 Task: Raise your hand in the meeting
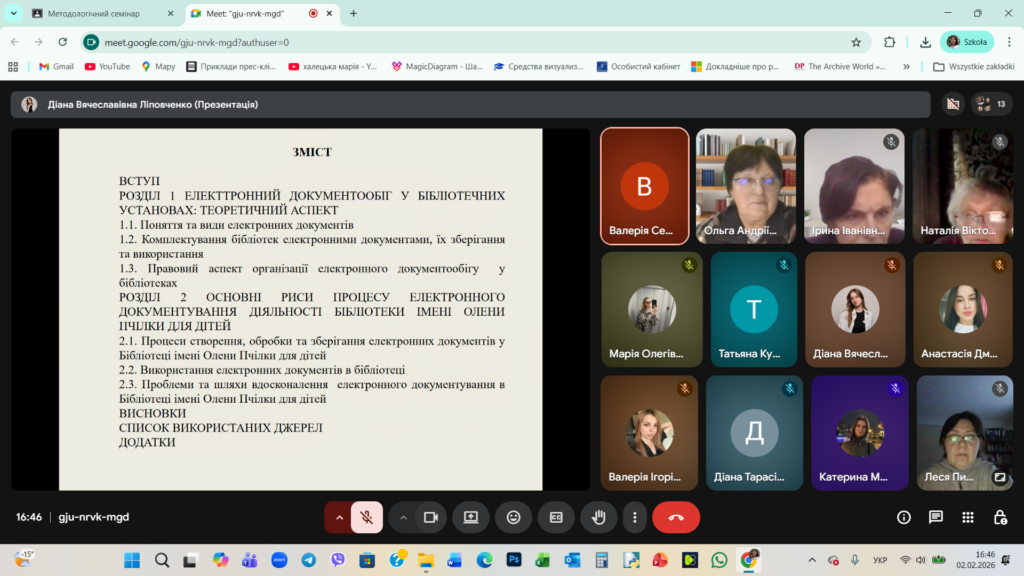click(599, 517)
